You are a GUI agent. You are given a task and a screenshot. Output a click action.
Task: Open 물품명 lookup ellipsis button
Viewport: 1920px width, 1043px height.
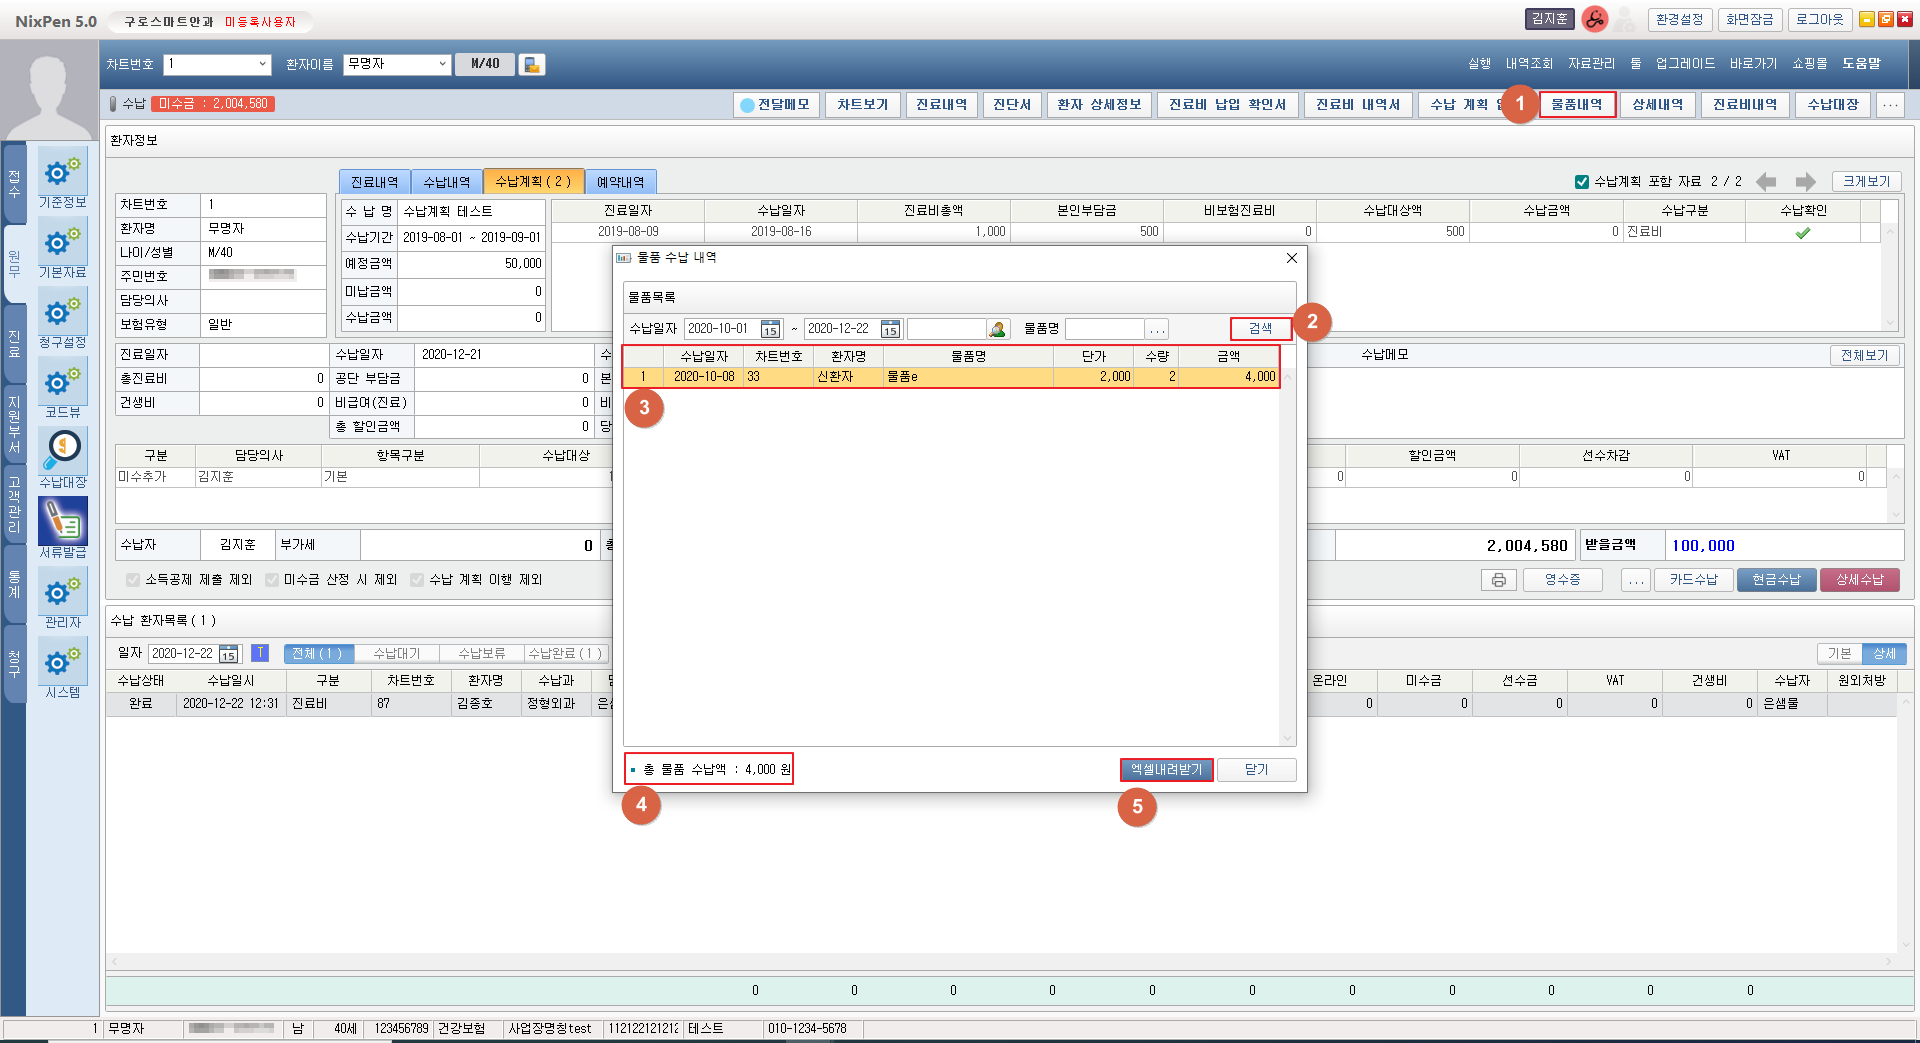(x=1157, y=329)
